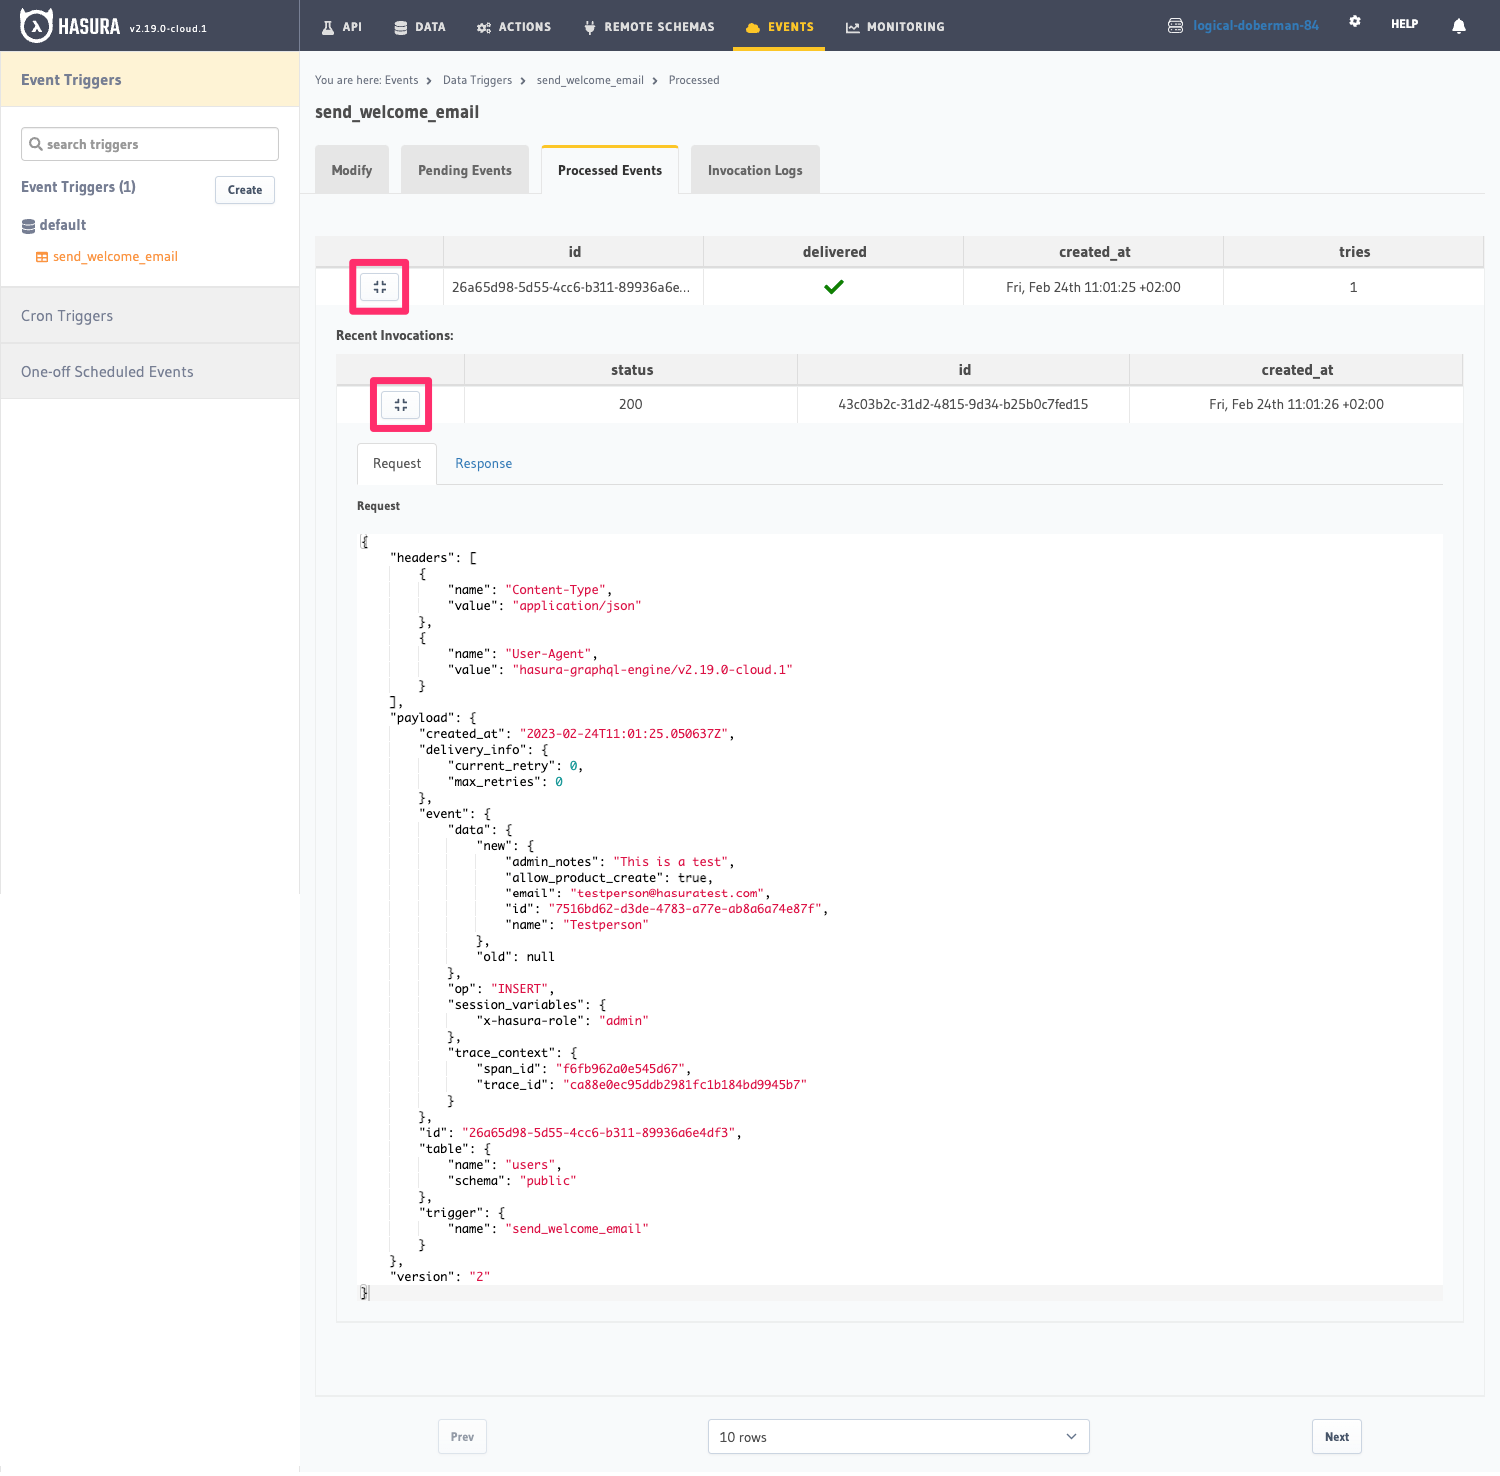The image size is (1500, 1476).
Task: Switch to the Pending Events tab
Action: (x=464, y=171)
